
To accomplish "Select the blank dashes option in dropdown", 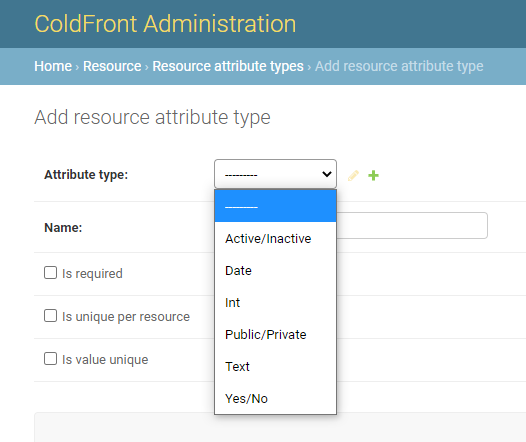I will point(275,206).
